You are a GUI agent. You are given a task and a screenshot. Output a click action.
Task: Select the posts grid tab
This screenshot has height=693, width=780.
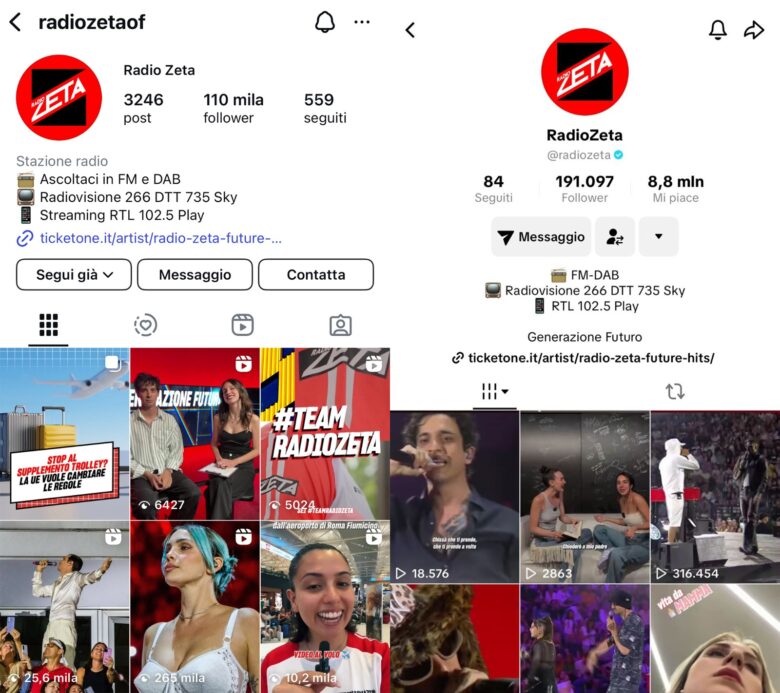tap(48, 325)
